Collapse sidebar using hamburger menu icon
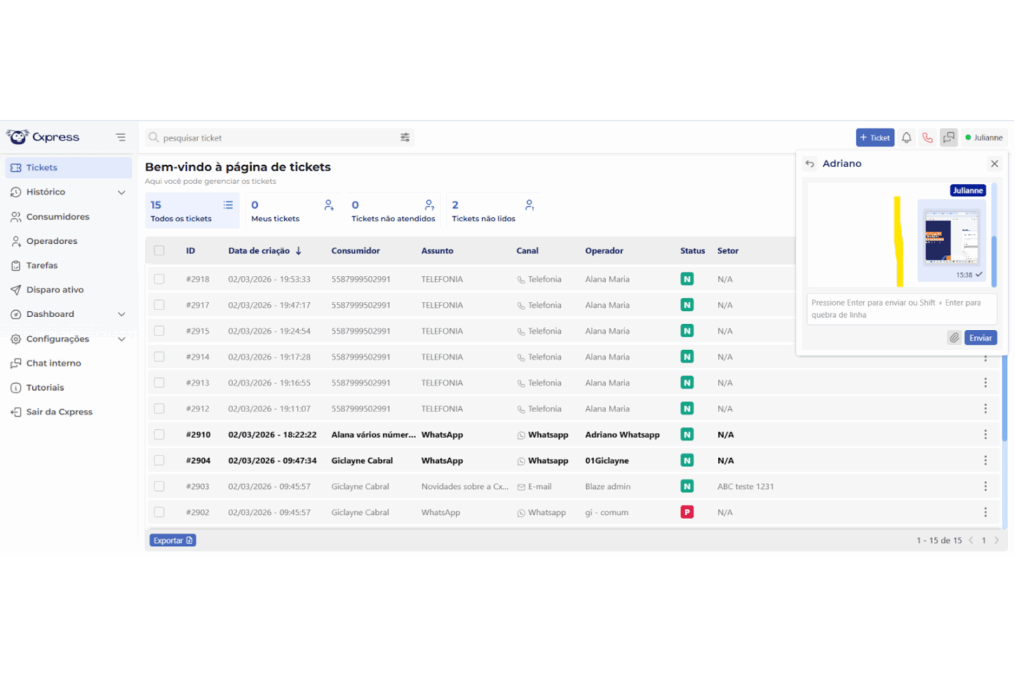Viewport: 1024px width, 673px height. pos(121,137)
